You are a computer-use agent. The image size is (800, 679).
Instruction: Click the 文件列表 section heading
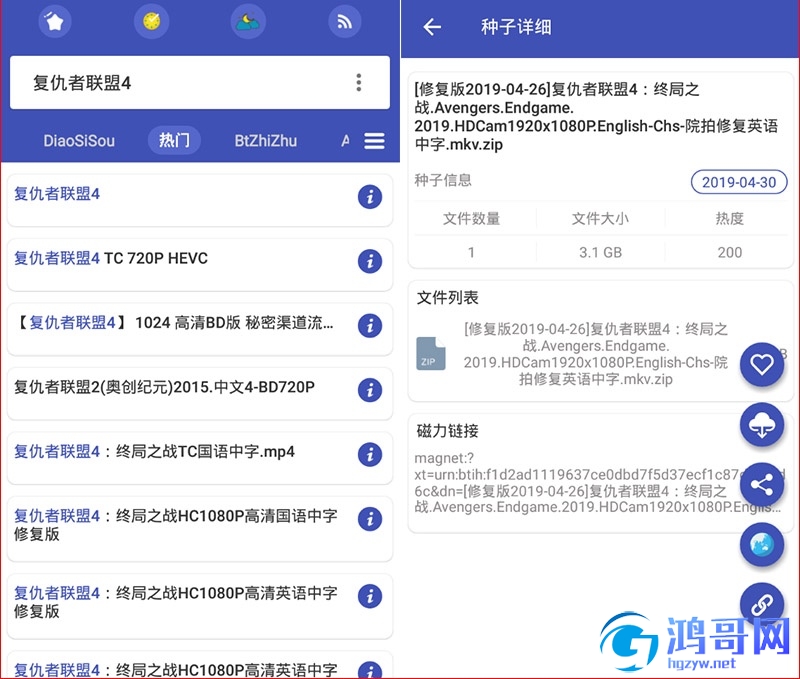(447, 297)
